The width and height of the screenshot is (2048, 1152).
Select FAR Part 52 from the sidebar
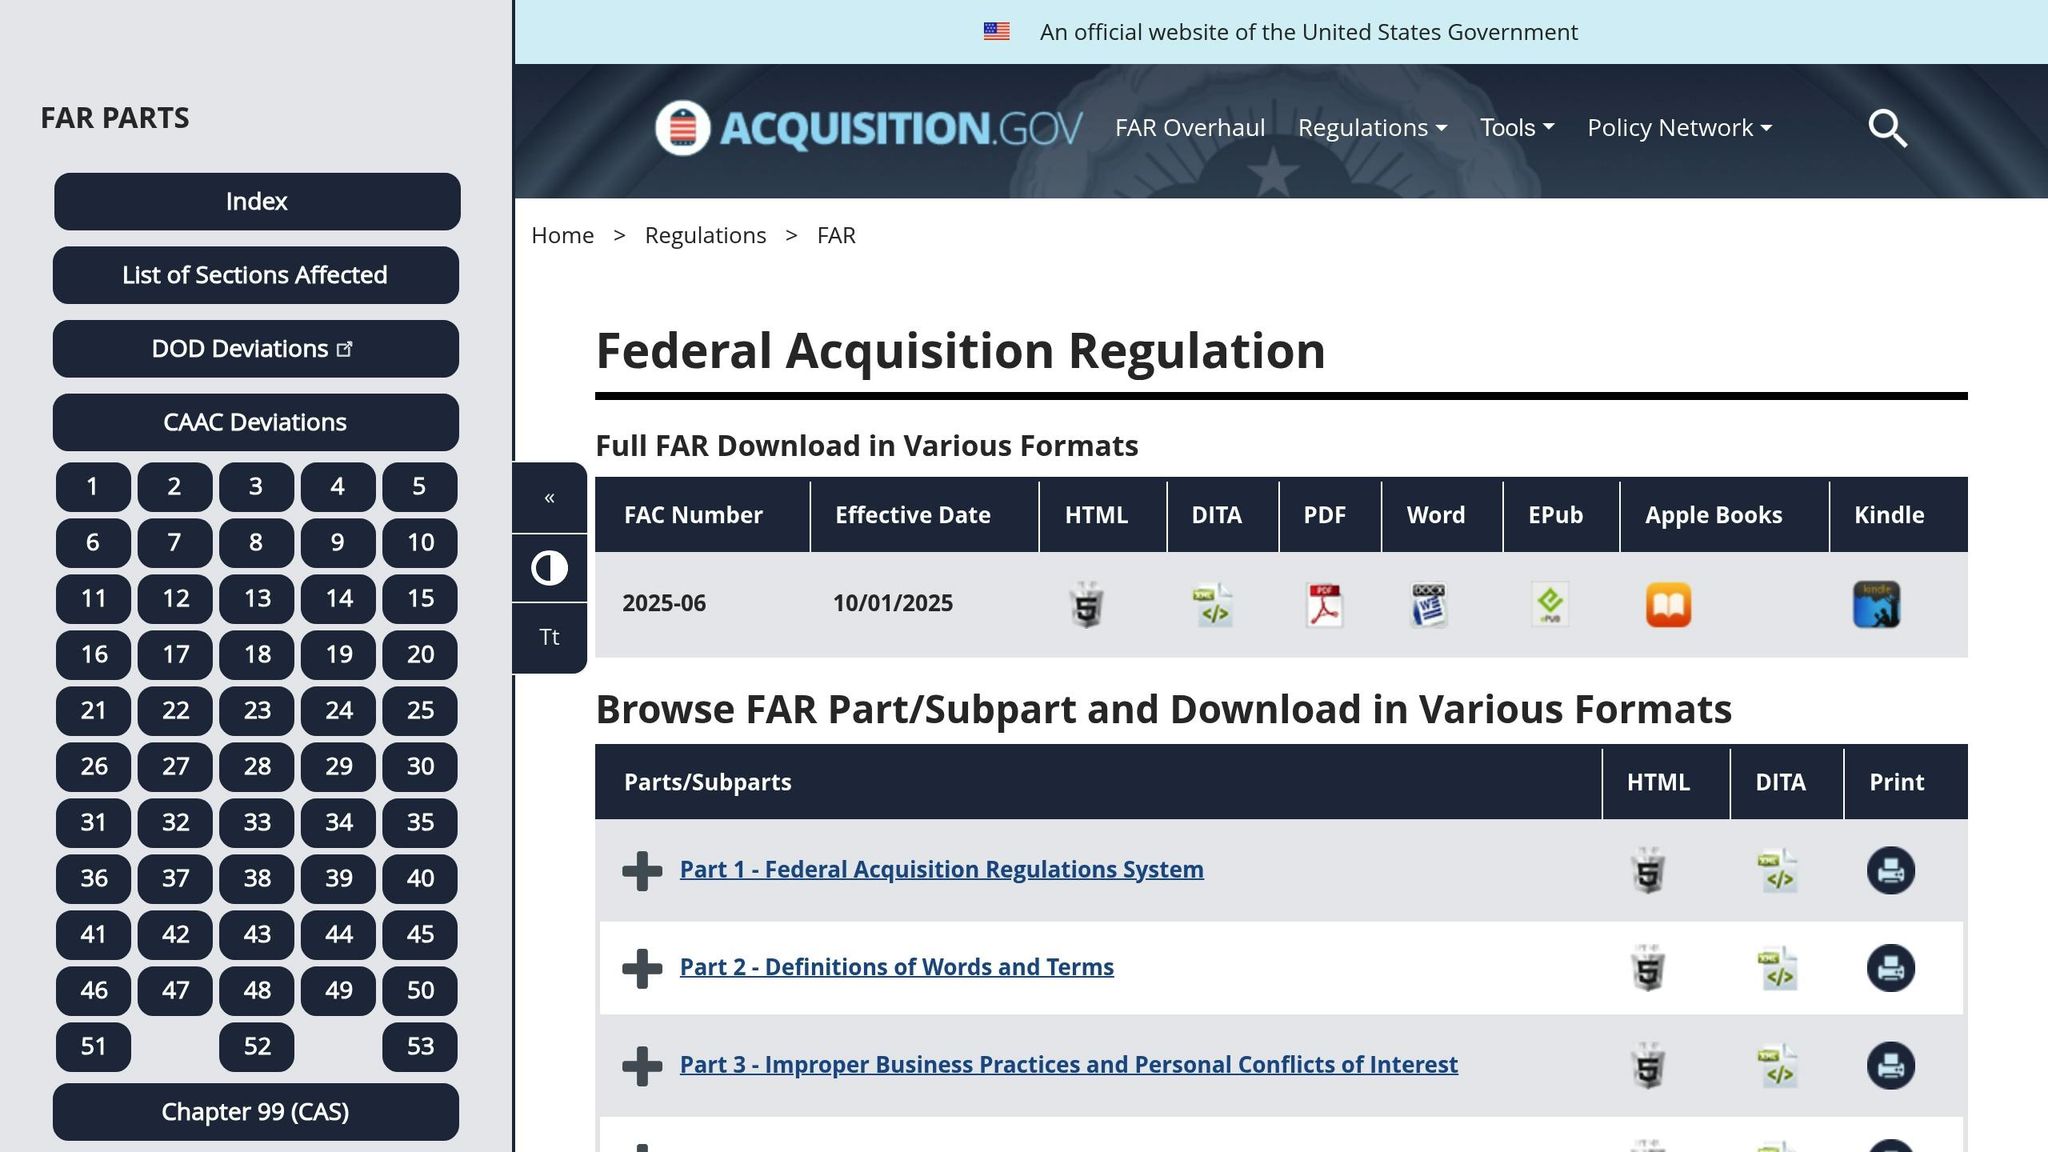click(x=256, y=1046)
